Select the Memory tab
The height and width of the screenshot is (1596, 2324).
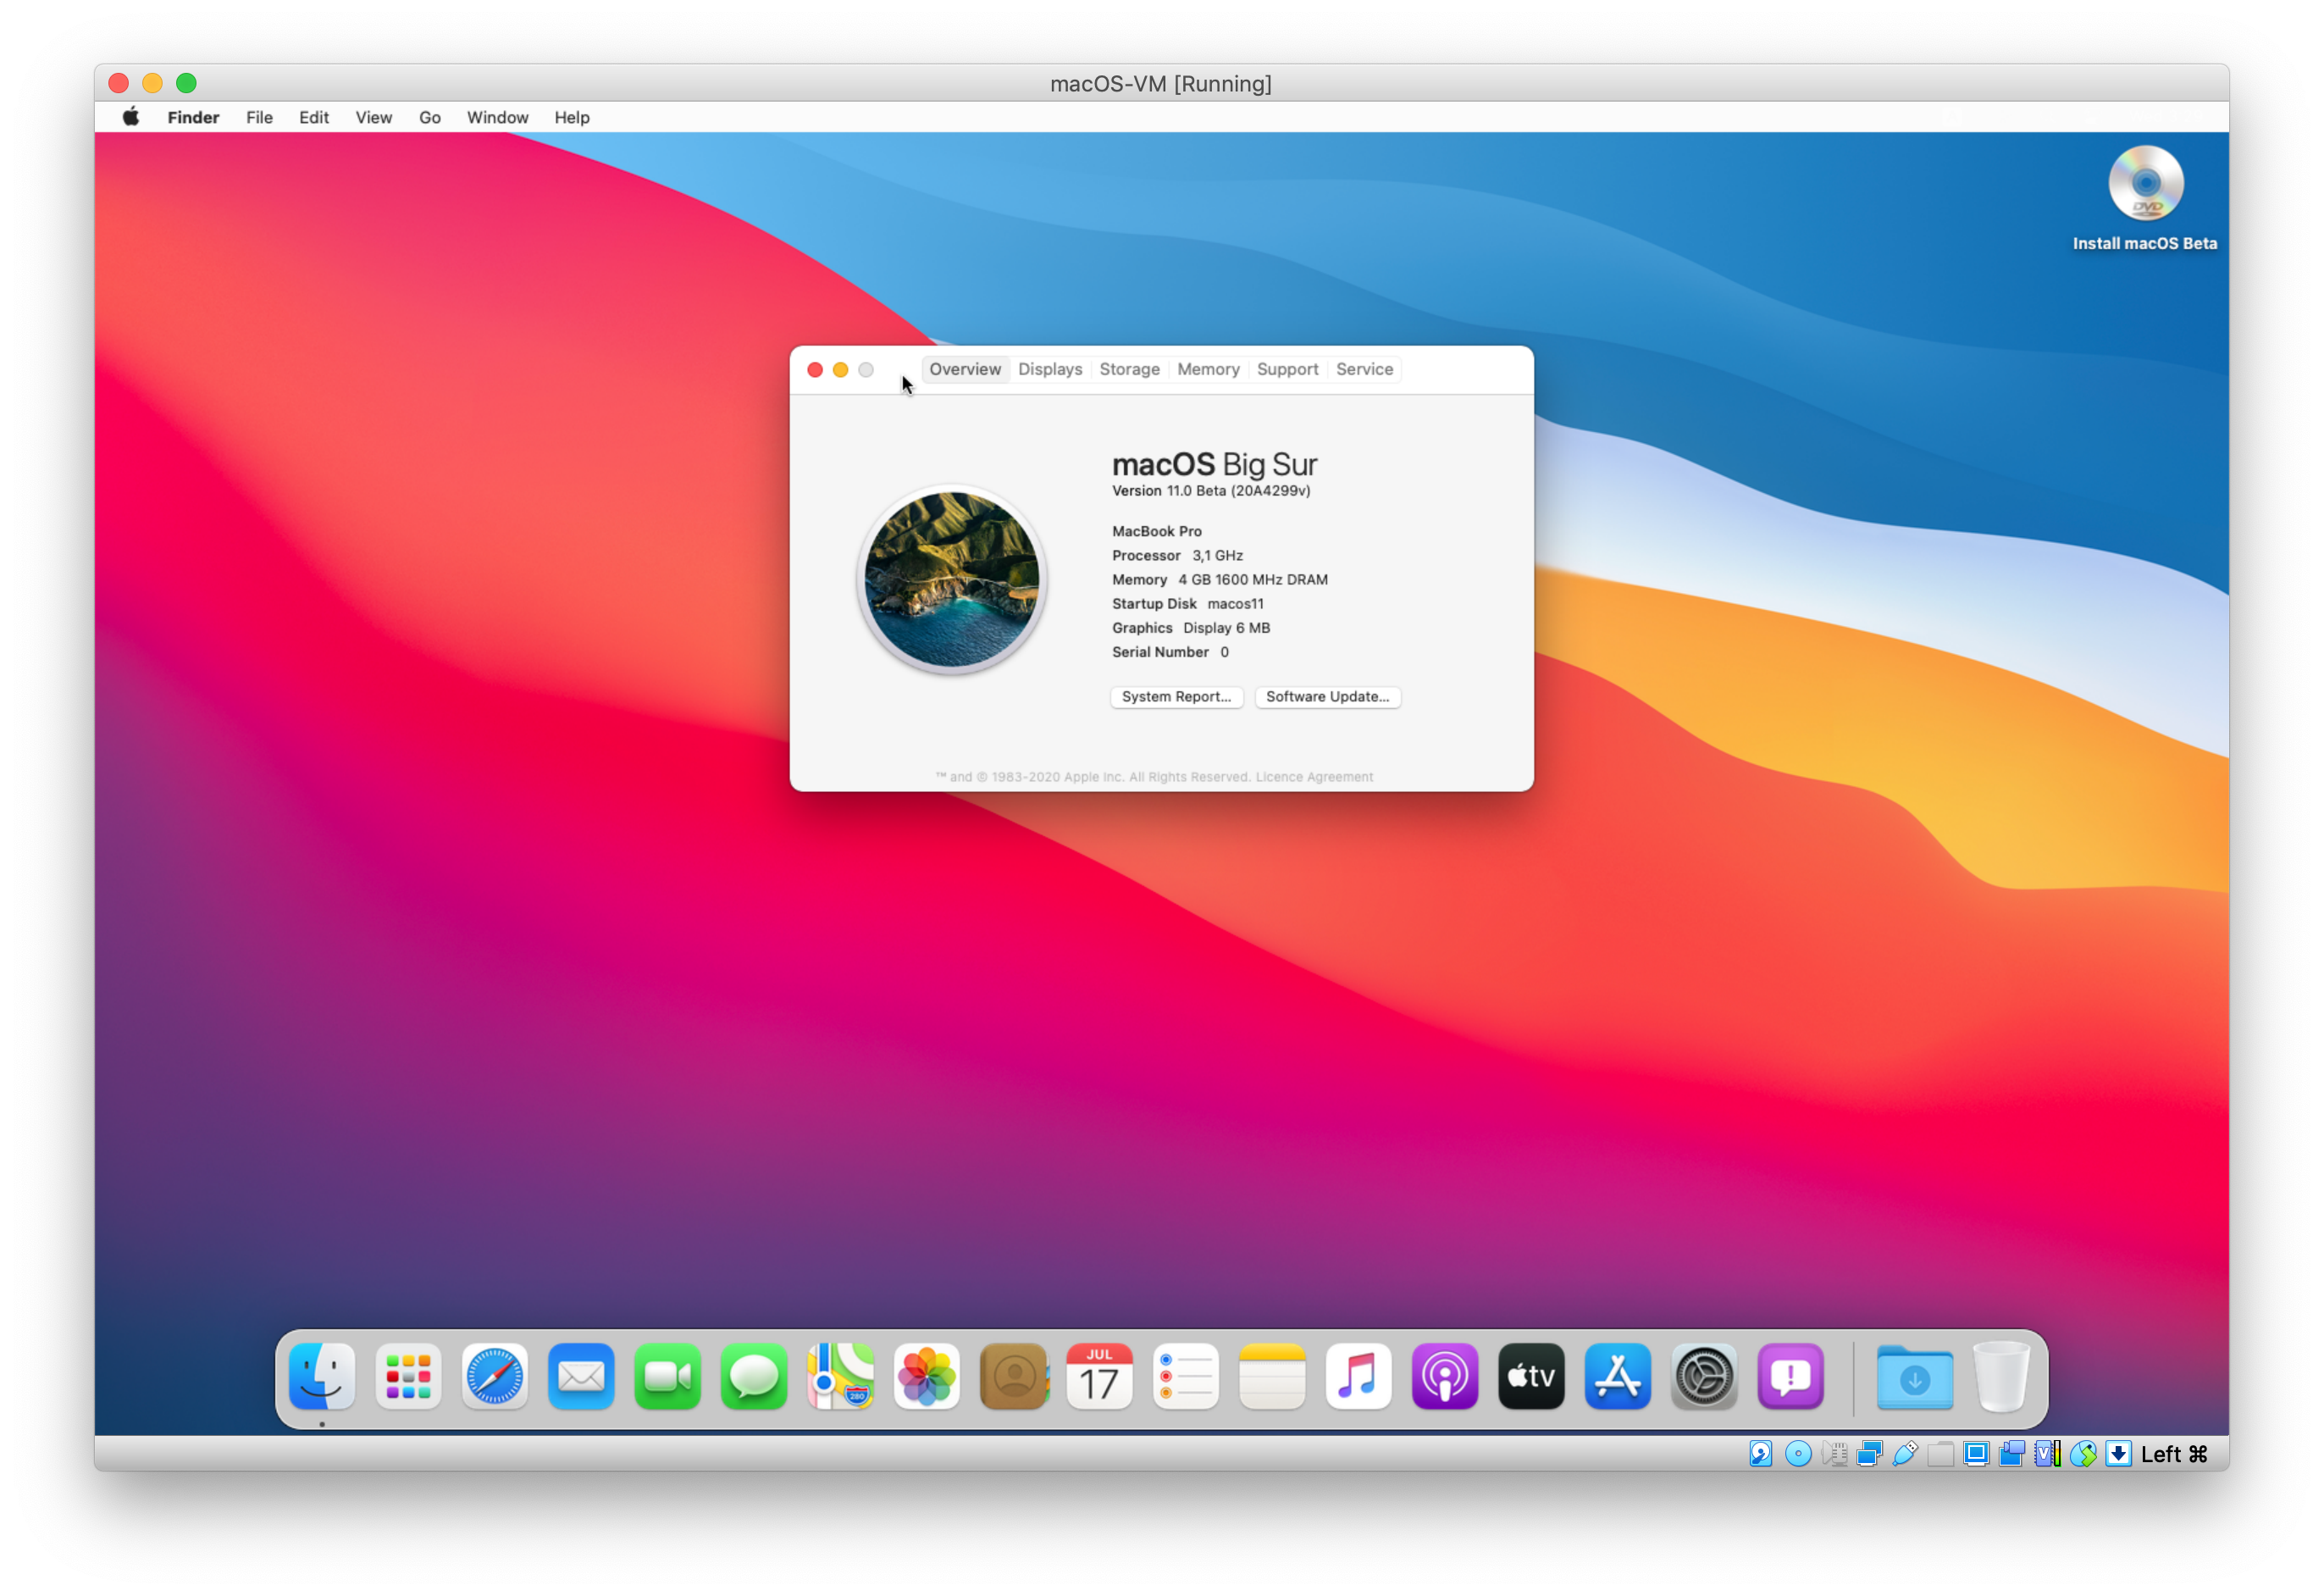tap(1208, 369)
